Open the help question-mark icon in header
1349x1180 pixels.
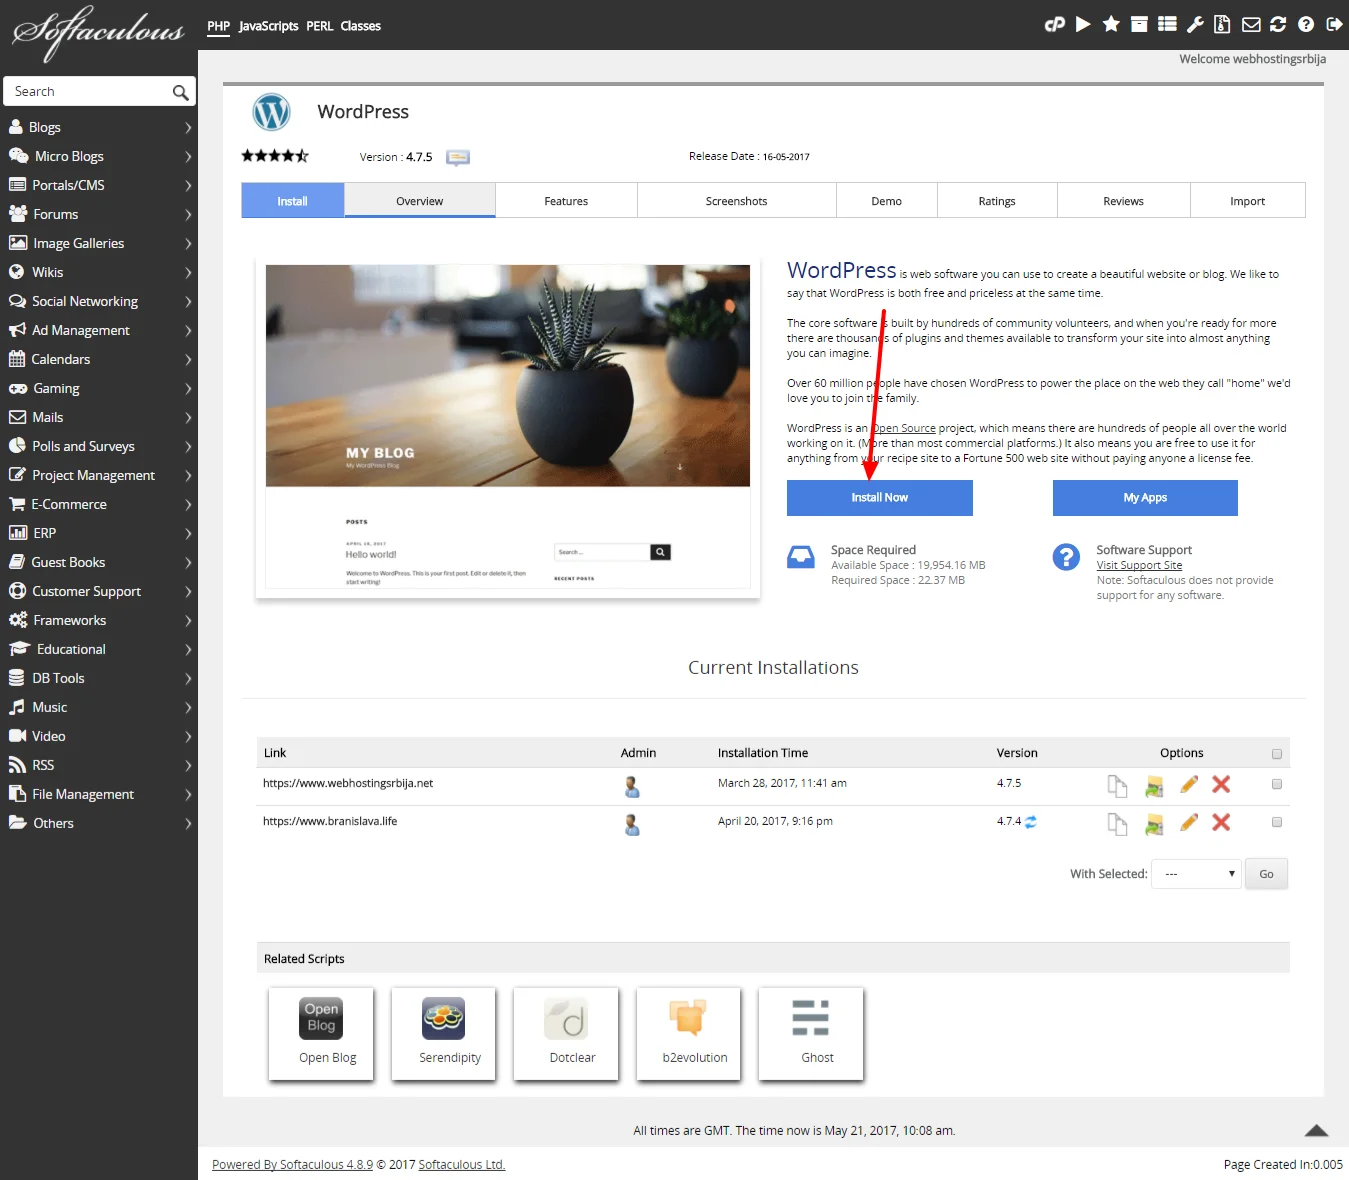tap(1306, 25)
